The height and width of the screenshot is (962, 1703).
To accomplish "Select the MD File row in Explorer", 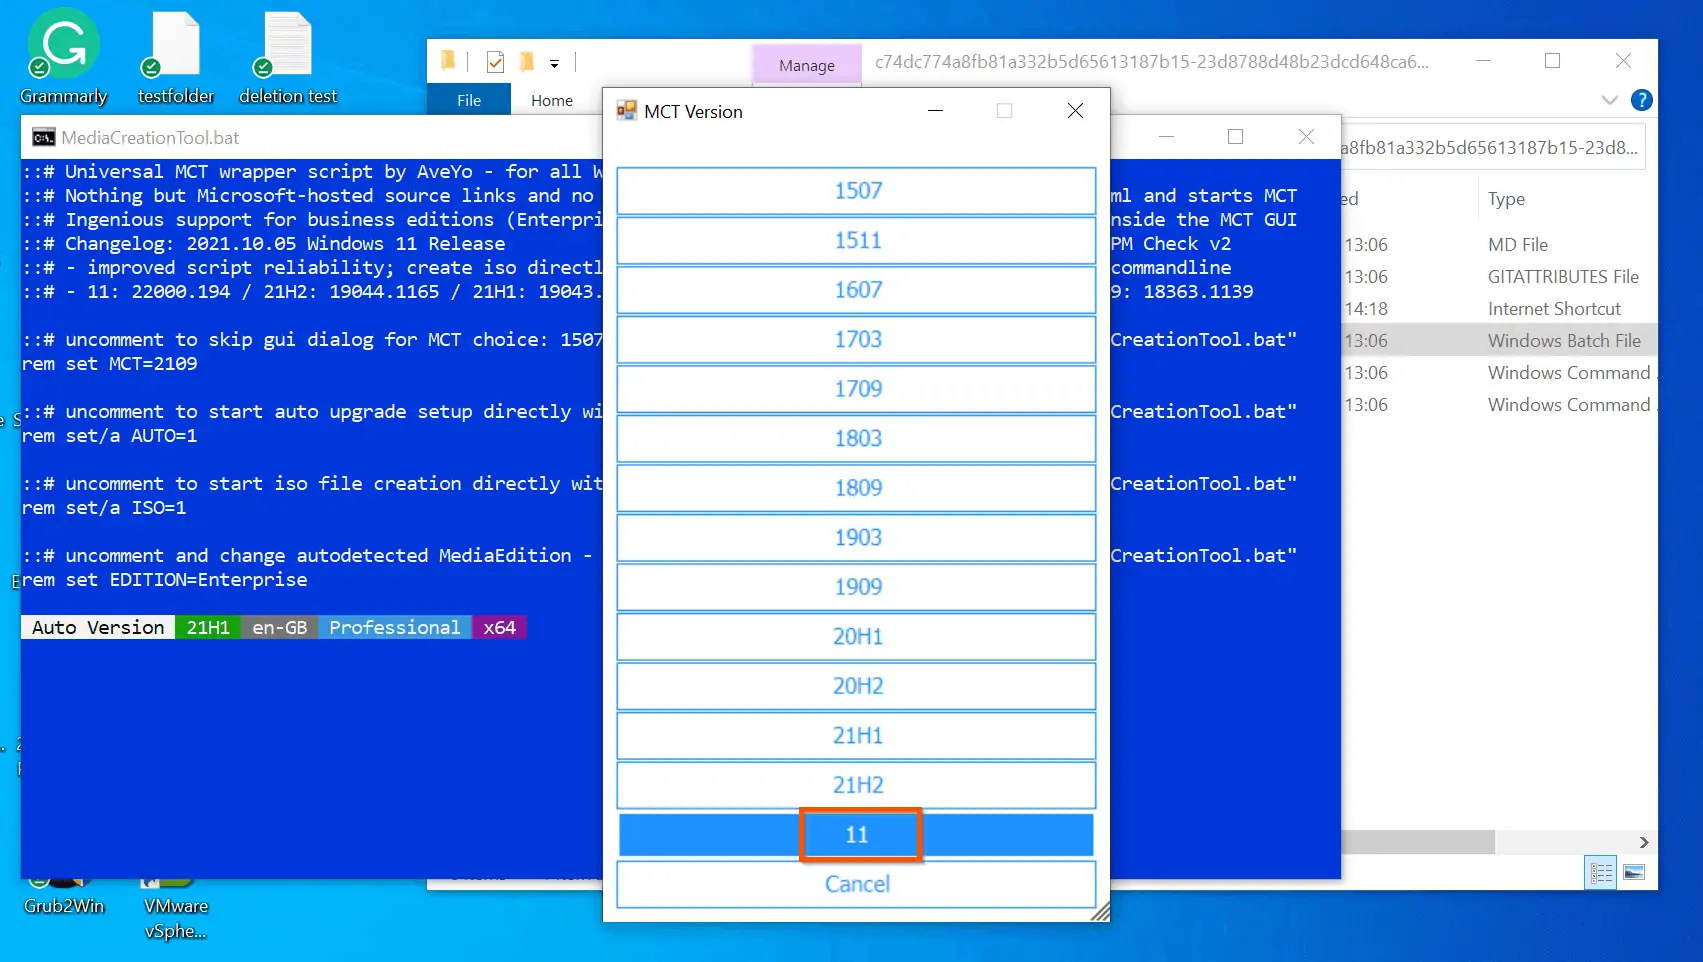I will (x=1499, y=245).
